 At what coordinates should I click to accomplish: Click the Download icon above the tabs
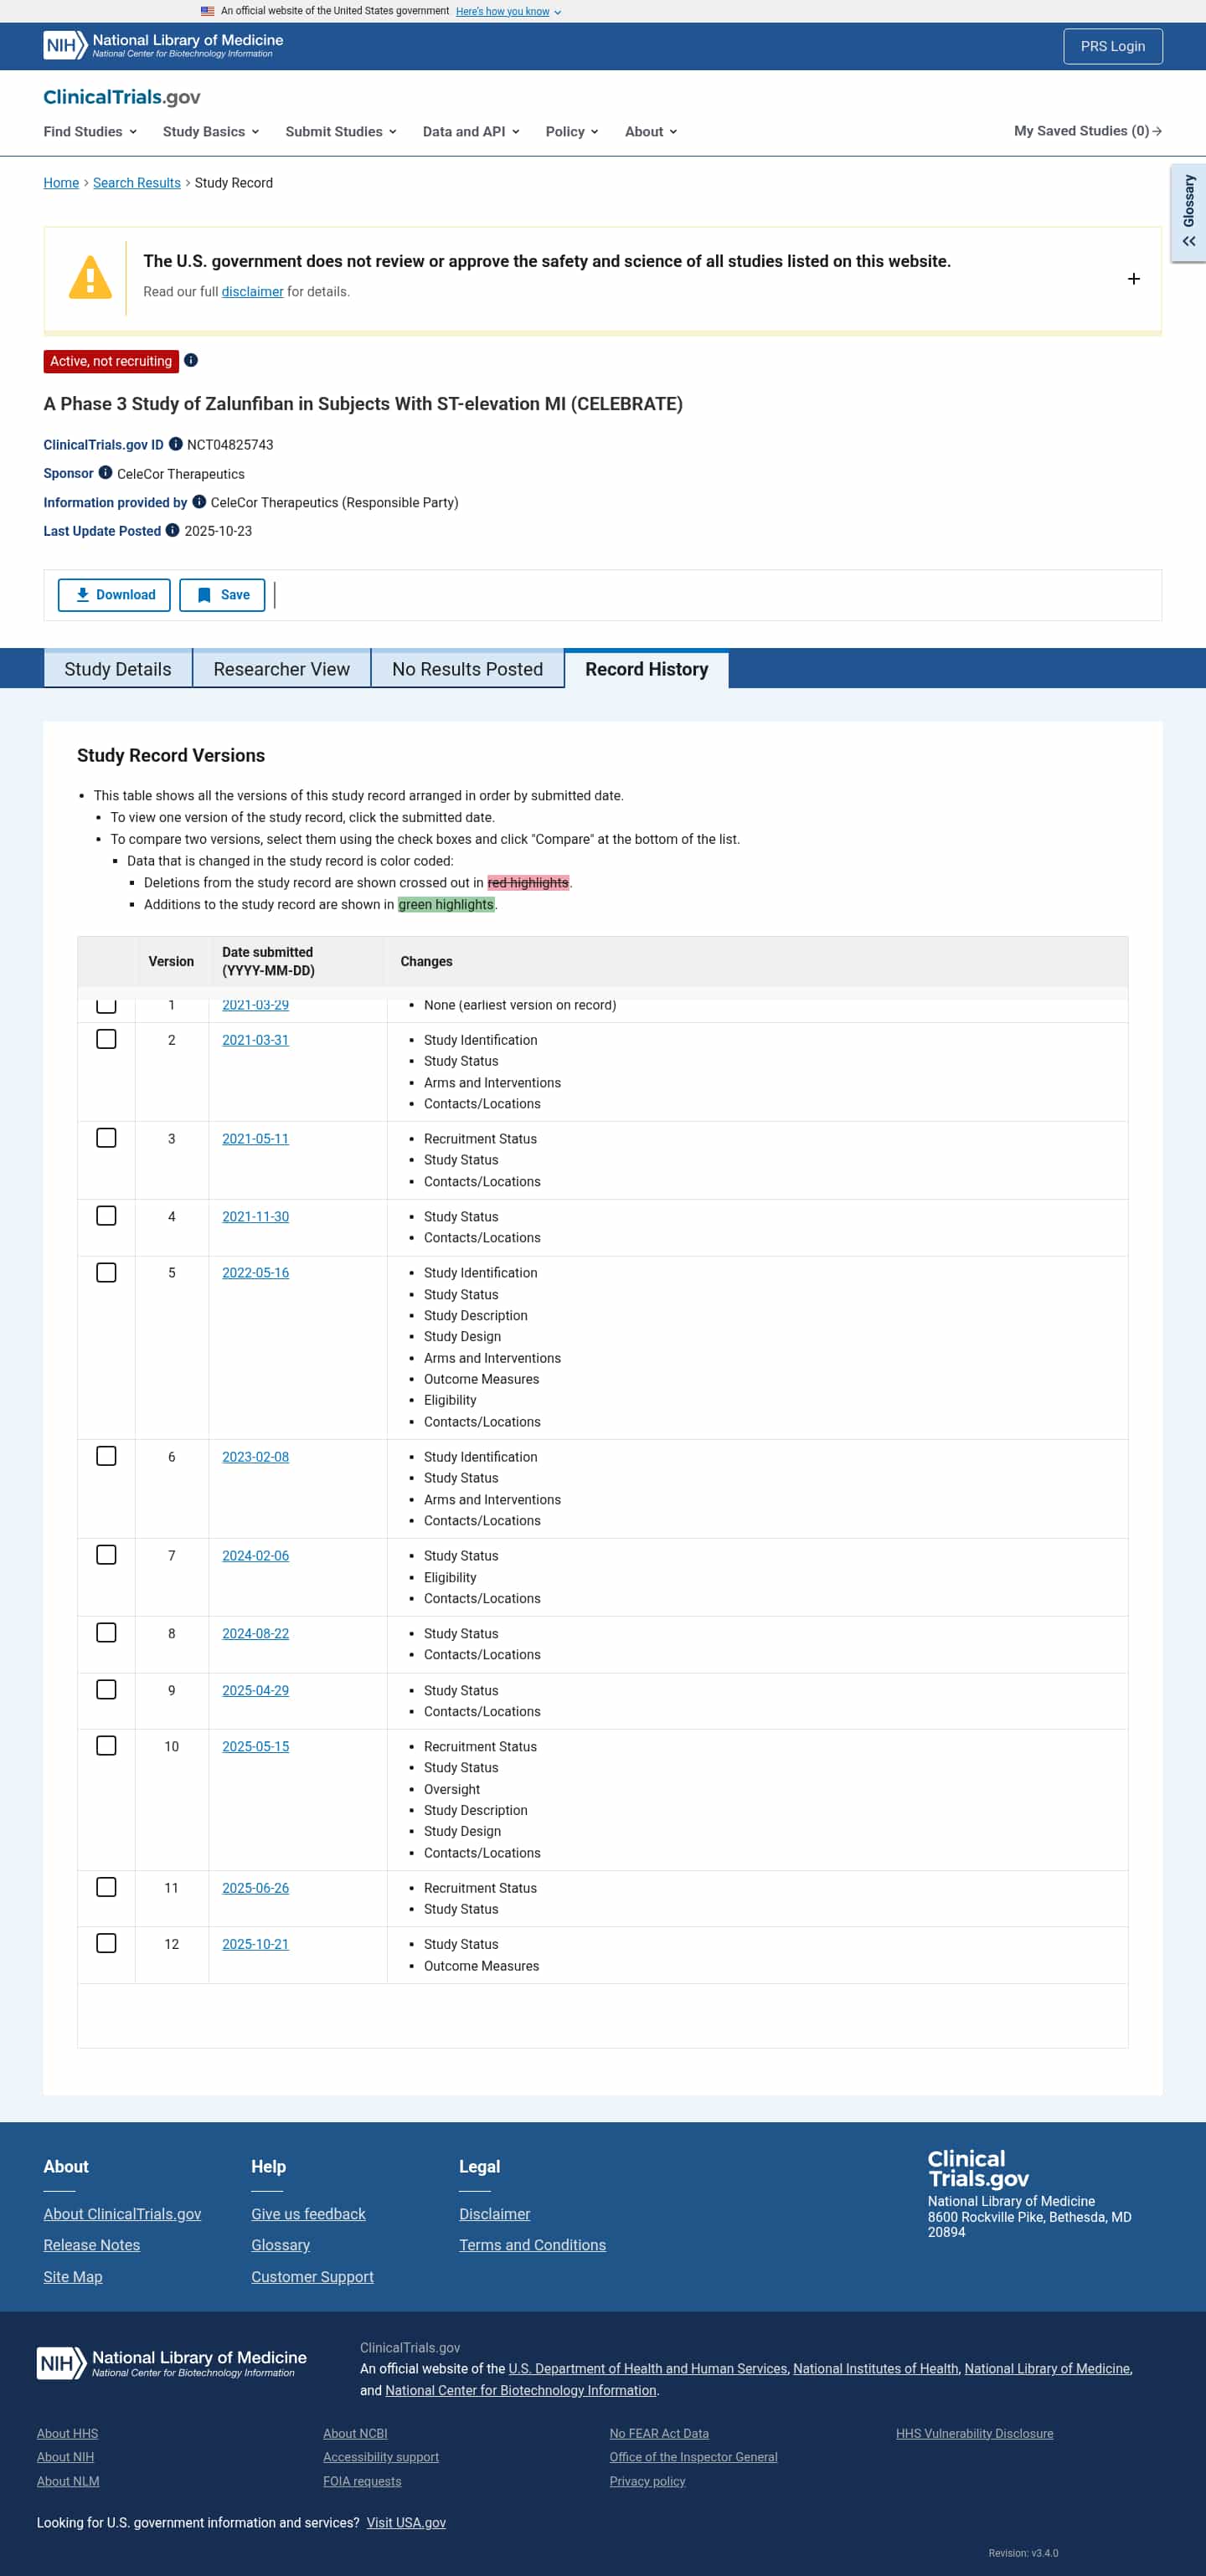point(82,595)
